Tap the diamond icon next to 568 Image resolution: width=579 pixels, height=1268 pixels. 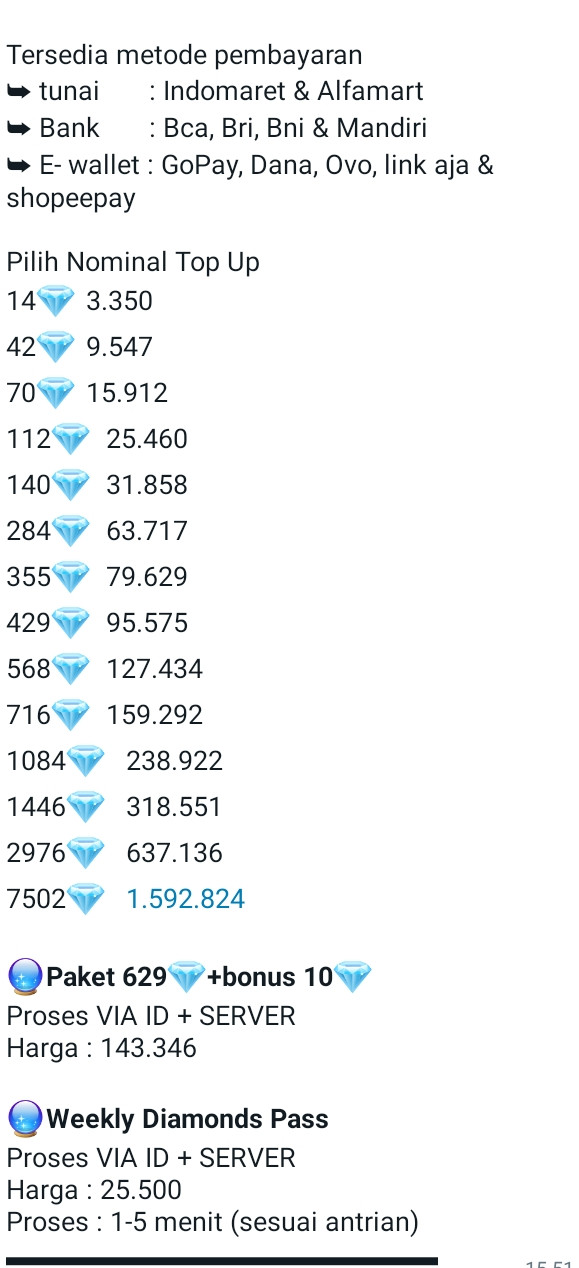(x=70, y=669)
